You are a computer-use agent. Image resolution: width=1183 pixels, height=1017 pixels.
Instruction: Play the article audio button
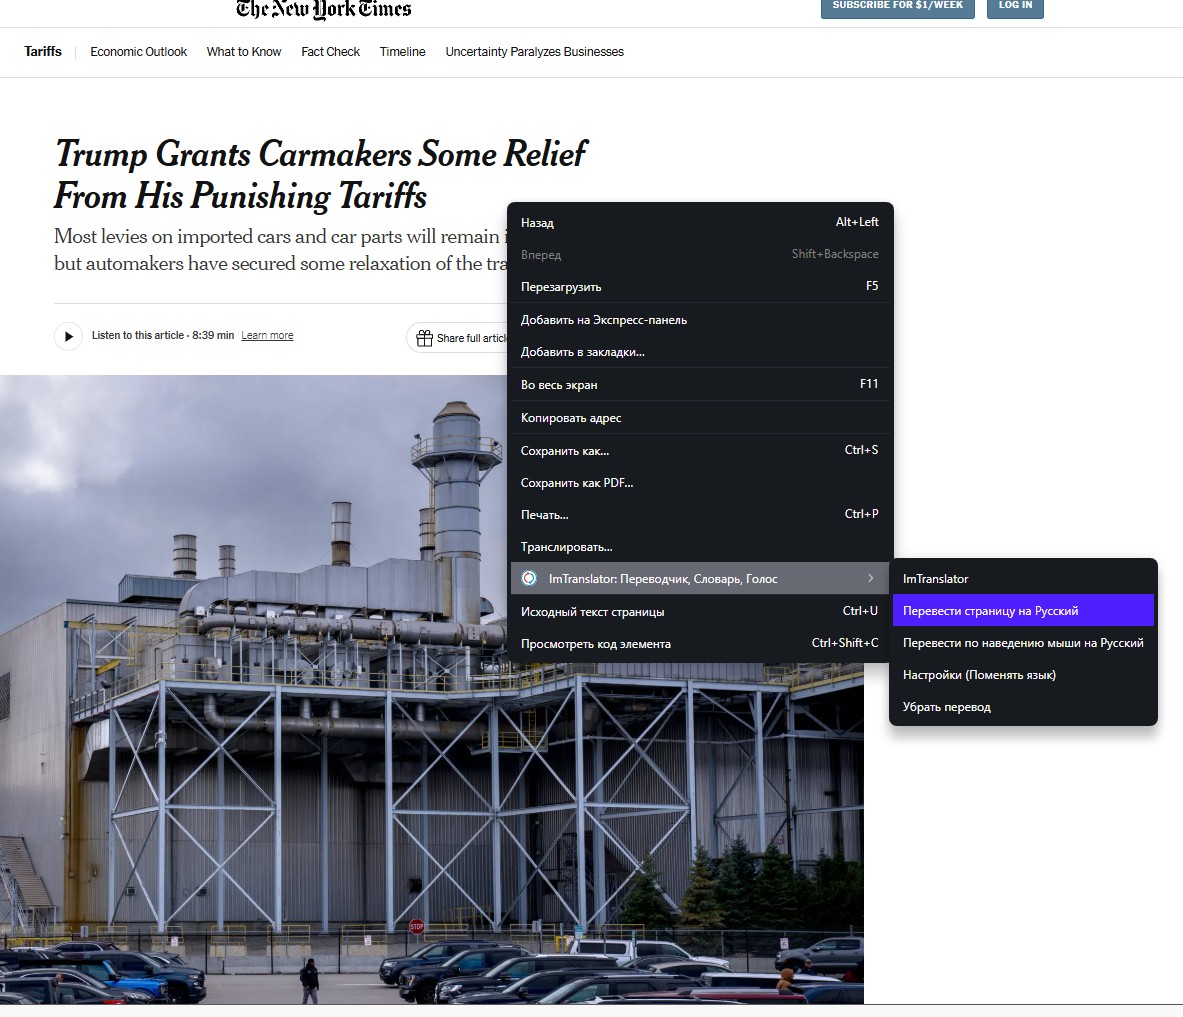click(x=68, y=336)
